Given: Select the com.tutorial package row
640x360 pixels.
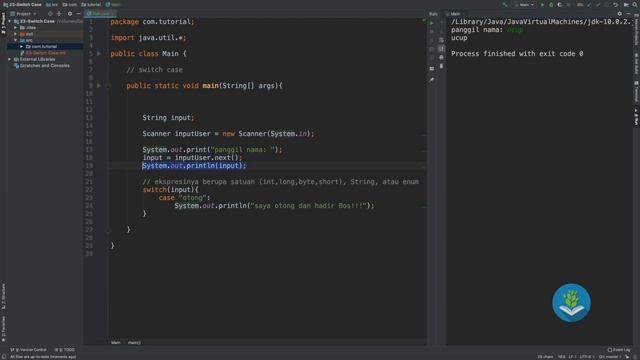Looking at the screenshot, I should pos(45,47).
